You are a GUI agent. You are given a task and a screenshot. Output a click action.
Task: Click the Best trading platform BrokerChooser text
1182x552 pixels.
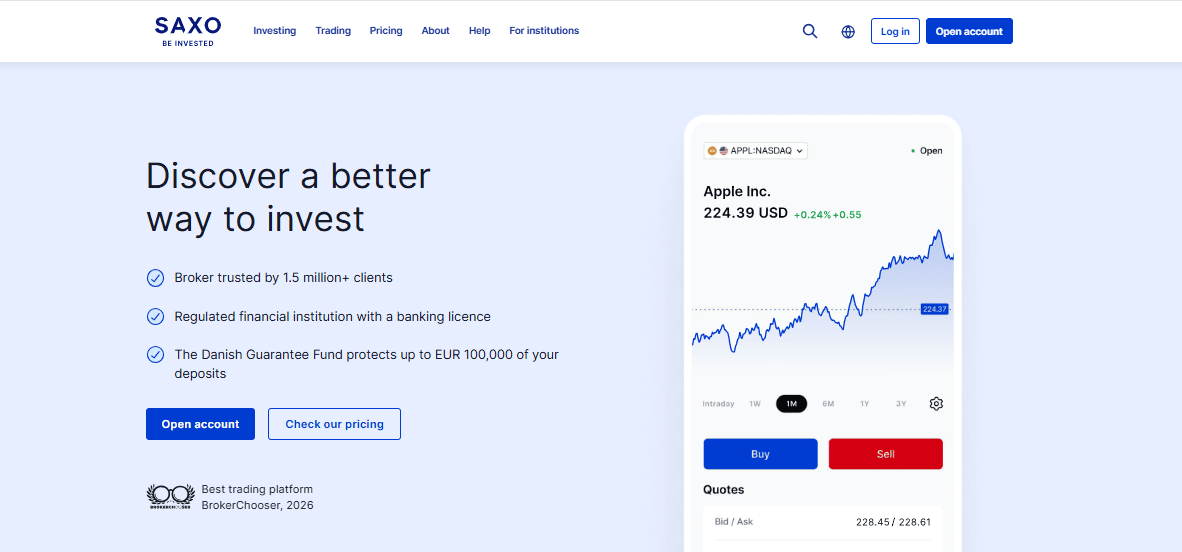(257, 497)
